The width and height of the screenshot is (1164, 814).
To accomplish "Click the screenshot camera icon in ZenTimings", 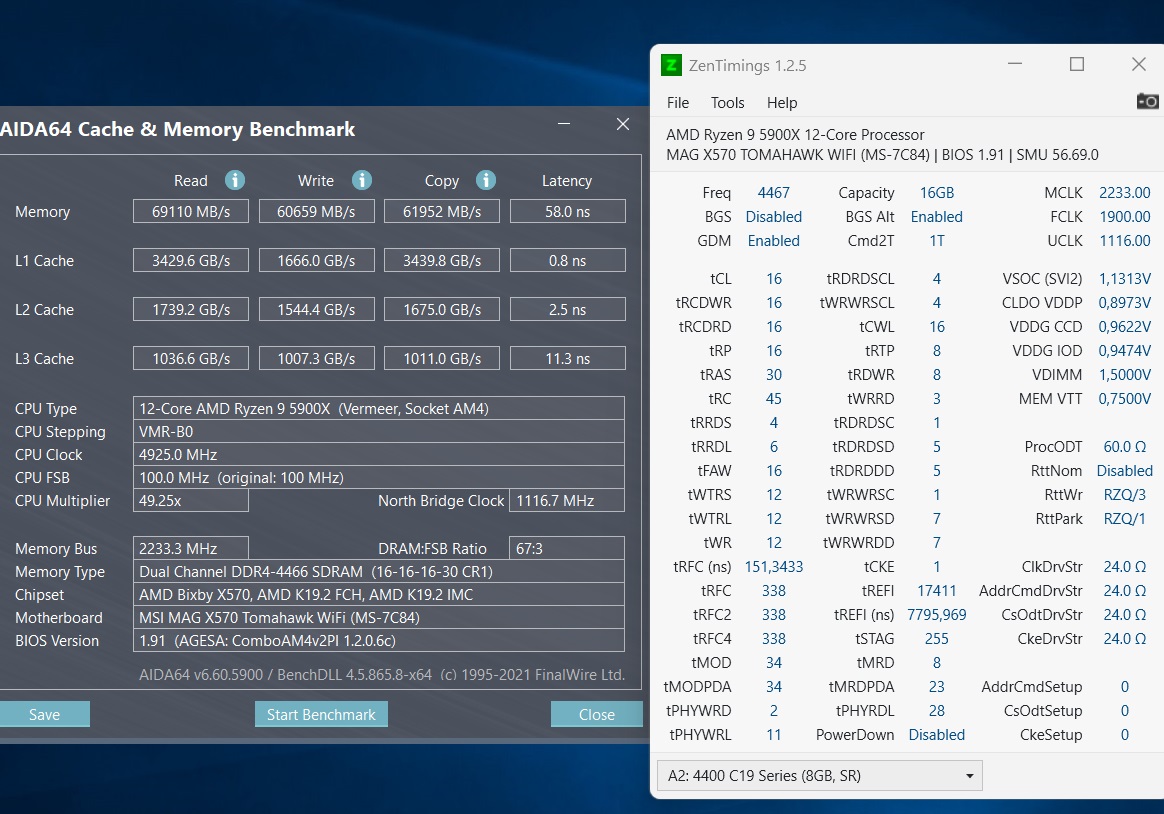I will click(x=1147, y=101).
